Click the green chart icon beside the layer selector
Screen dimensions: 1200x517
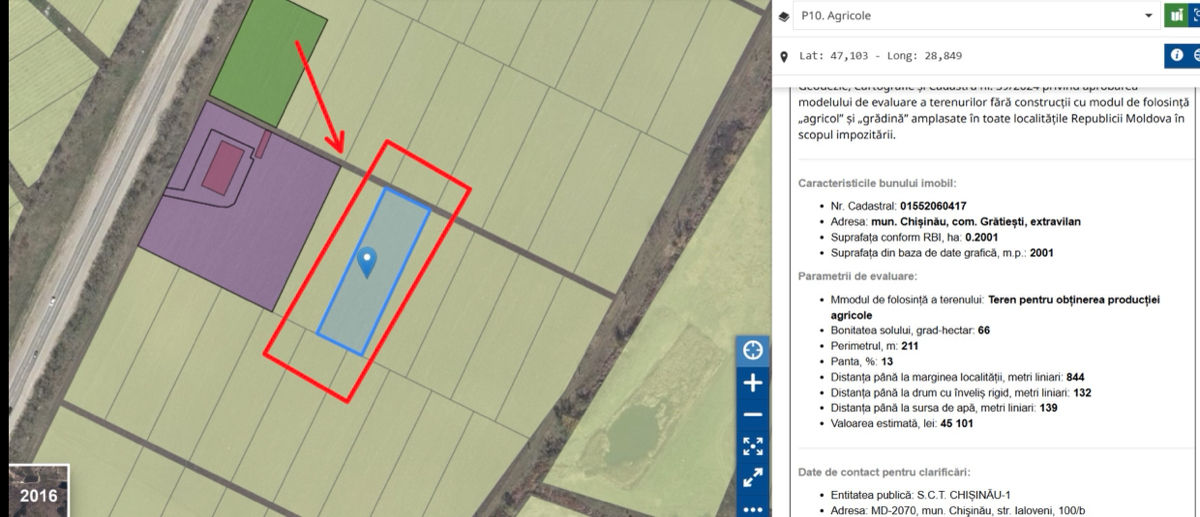[x=1176, y=16]
